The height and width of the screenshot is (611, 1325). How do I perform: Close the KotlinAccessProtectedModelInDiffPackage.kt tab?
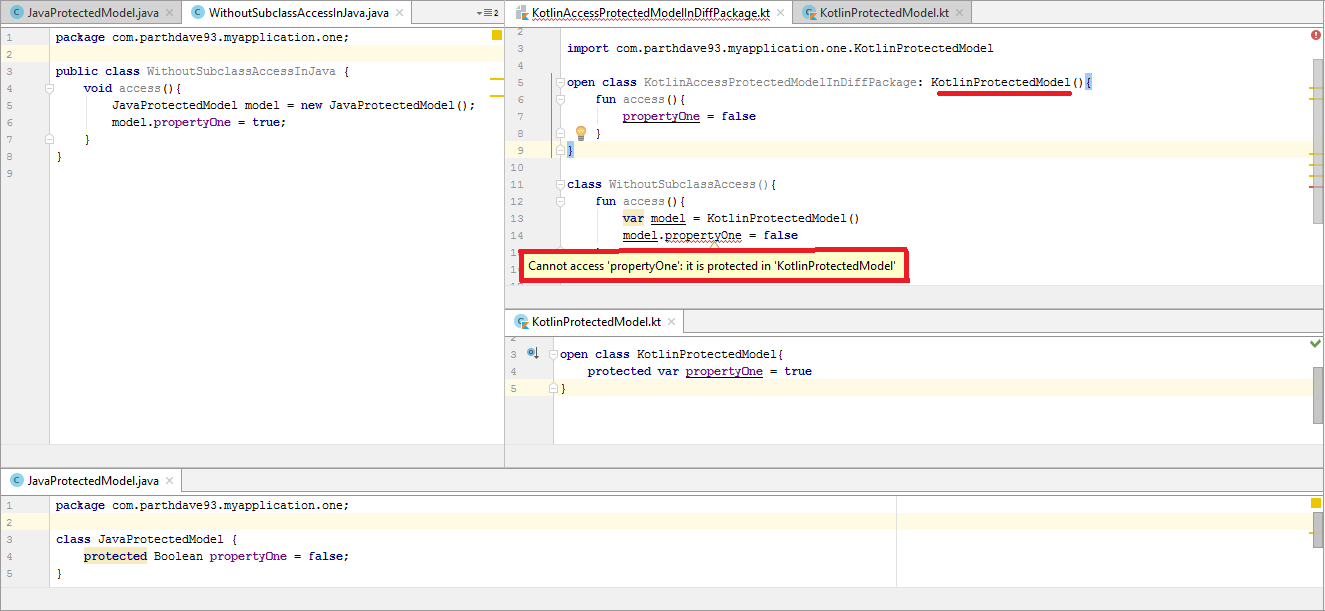(x=781, y=13)
